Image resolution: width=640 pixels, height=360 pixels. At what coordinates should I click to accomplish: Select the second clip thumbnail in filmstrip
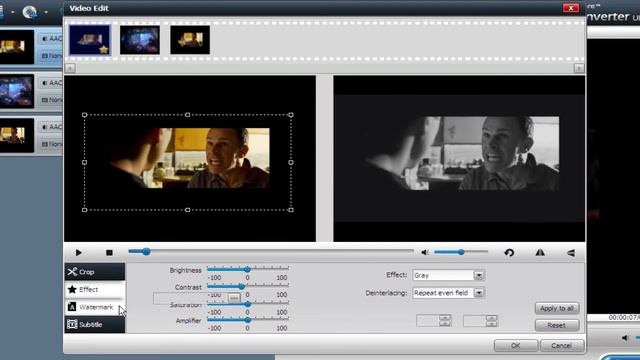[140, 40]
